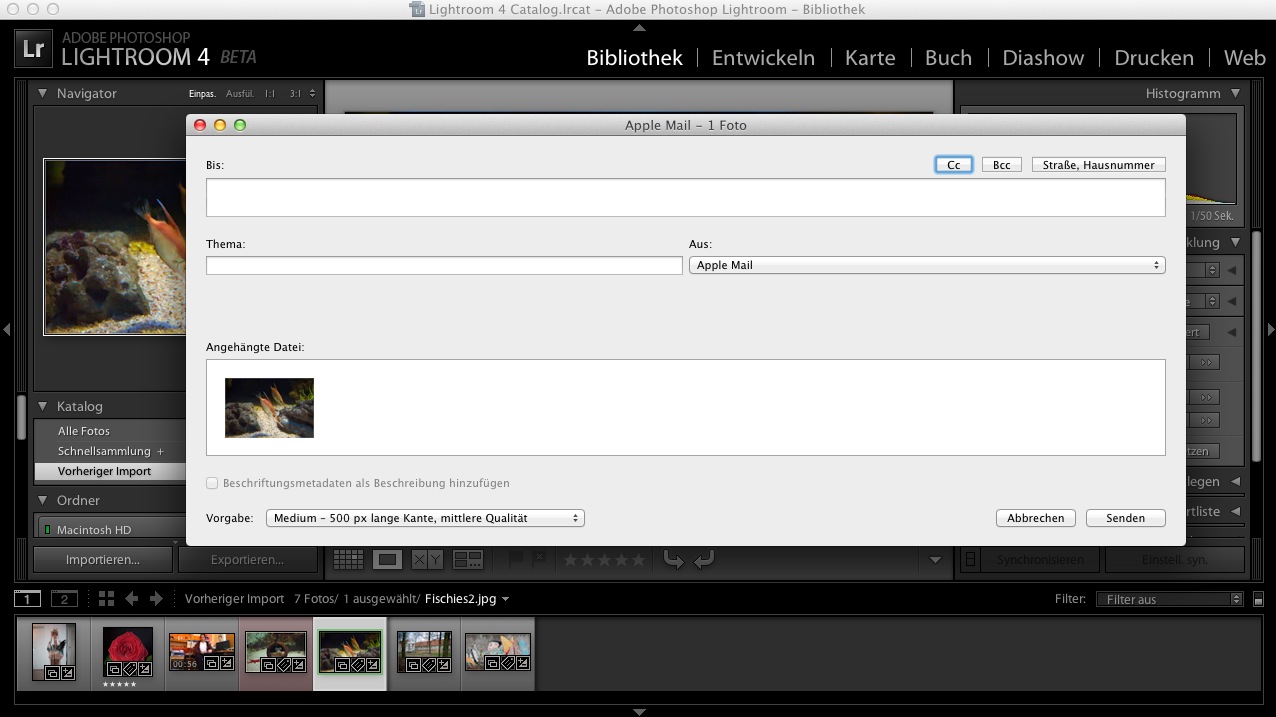Image resolution: width=1276 pixels, height=717 pixels.
Task: Open the Karte module
Action: (x=870, y=58)
